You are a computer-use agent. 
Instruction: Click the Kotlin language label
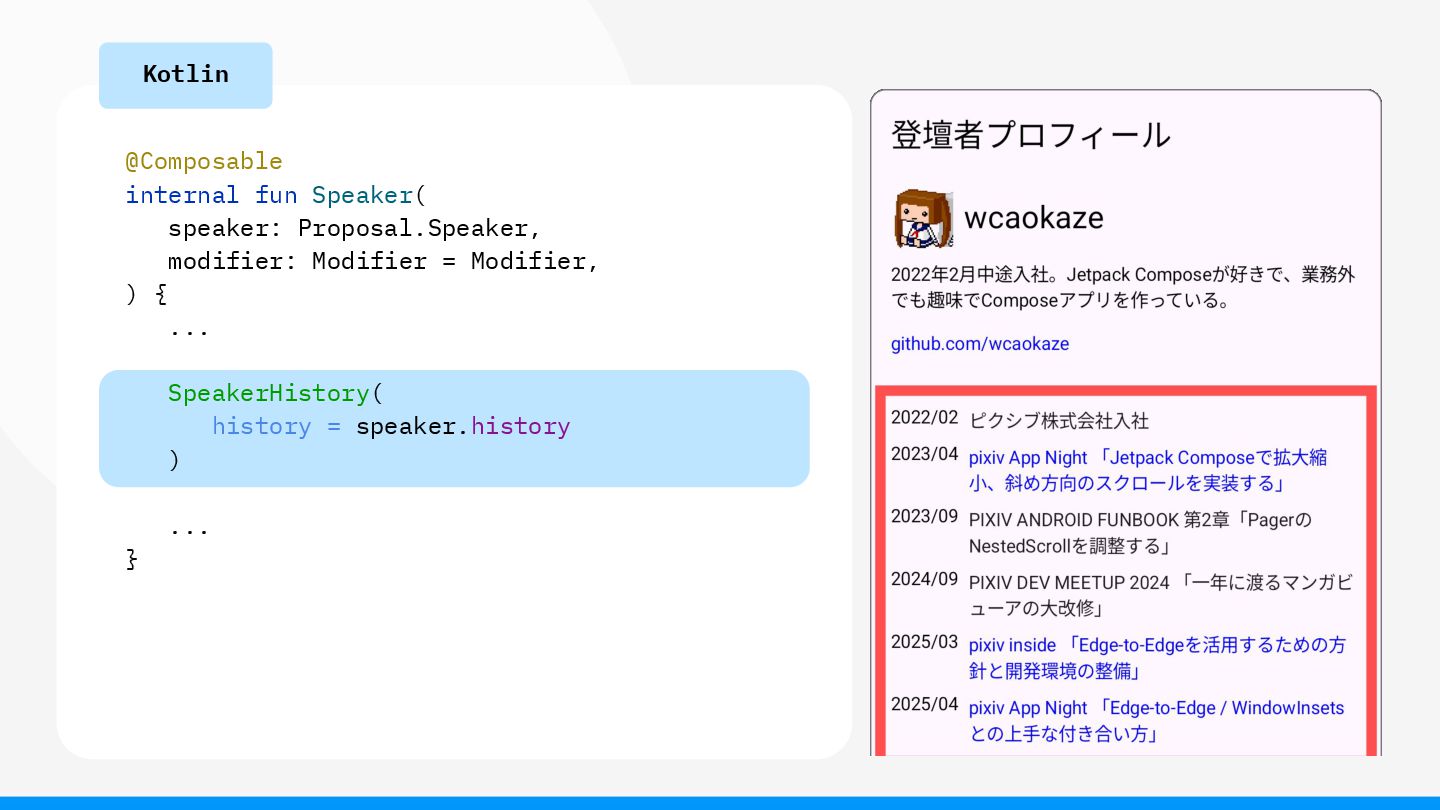(186, 75)
